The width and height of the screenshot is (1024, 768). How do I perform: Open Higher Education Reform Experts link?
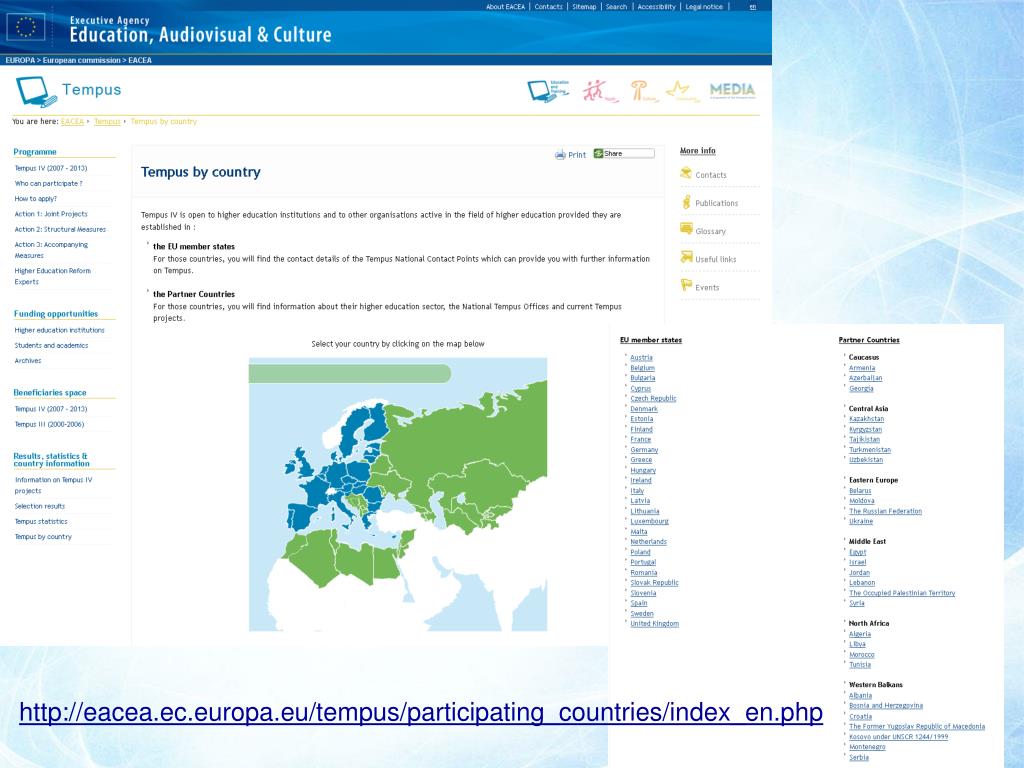tap(52, 276)
